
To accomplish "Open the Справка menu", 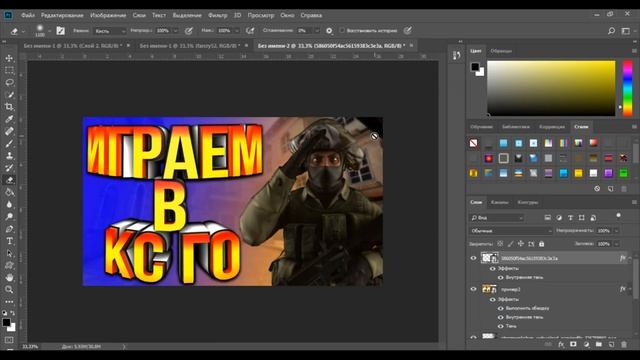I will point(311,15).
